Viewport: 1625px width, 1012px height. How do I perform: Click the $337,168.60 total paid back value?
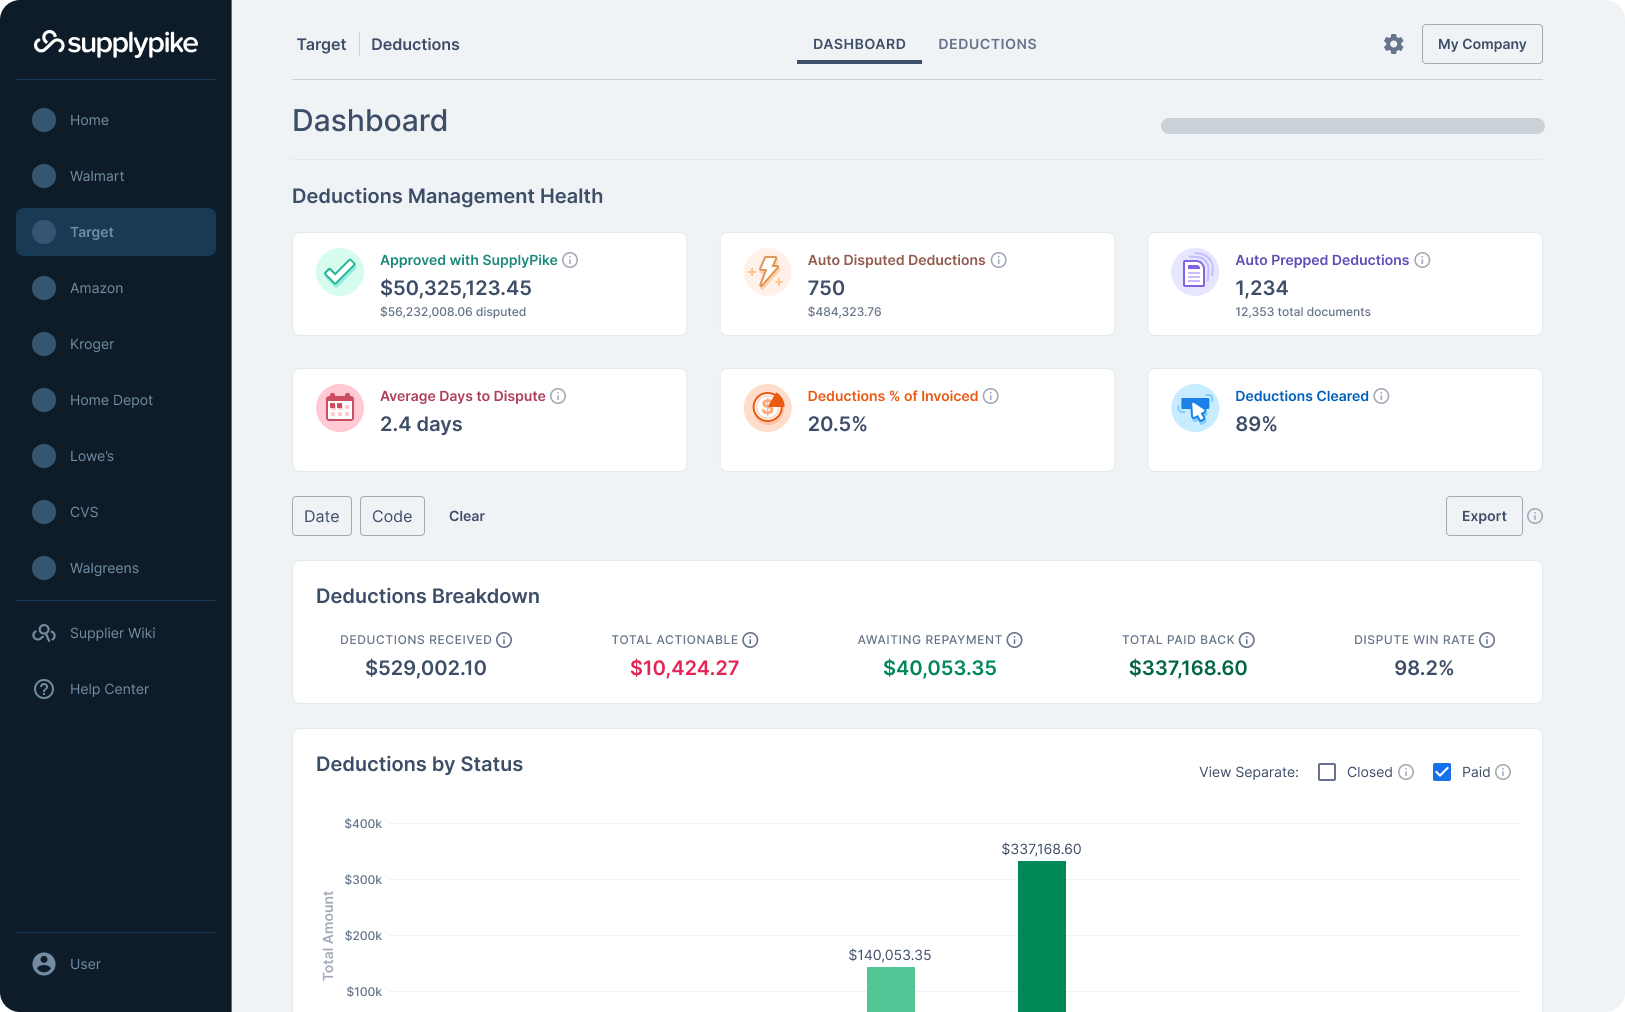click(x=1188, y=668)
